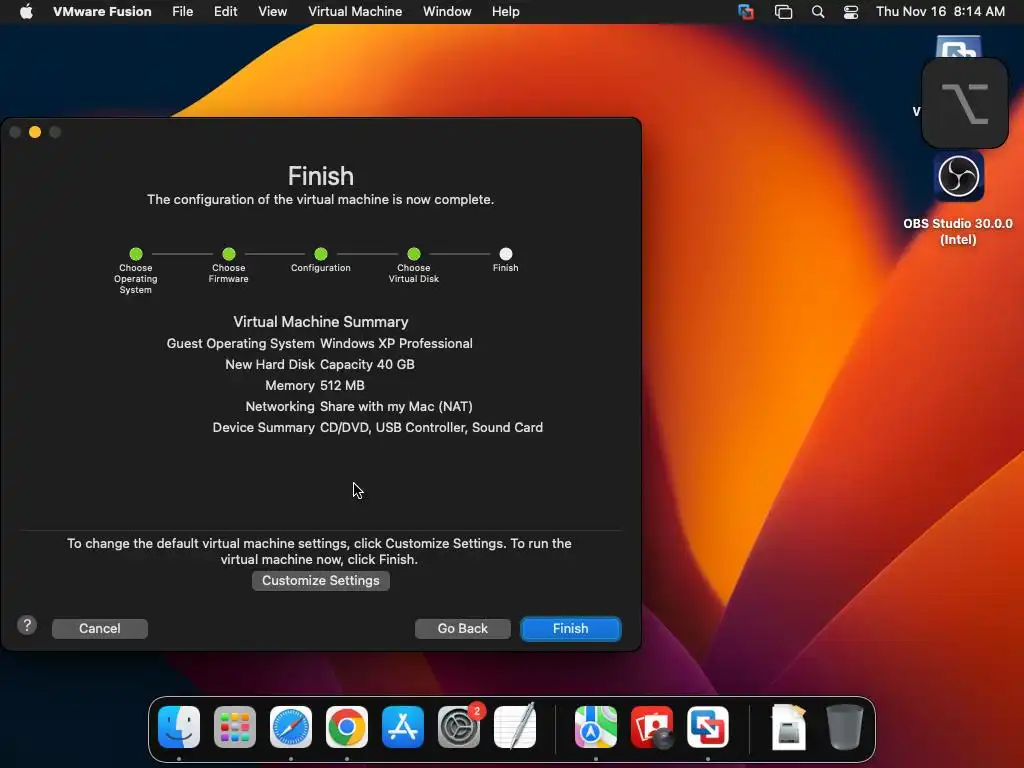The width and height of the screenshot is (1024, 768).
Task: Open the disk image file in Dock
Action: 789,727
